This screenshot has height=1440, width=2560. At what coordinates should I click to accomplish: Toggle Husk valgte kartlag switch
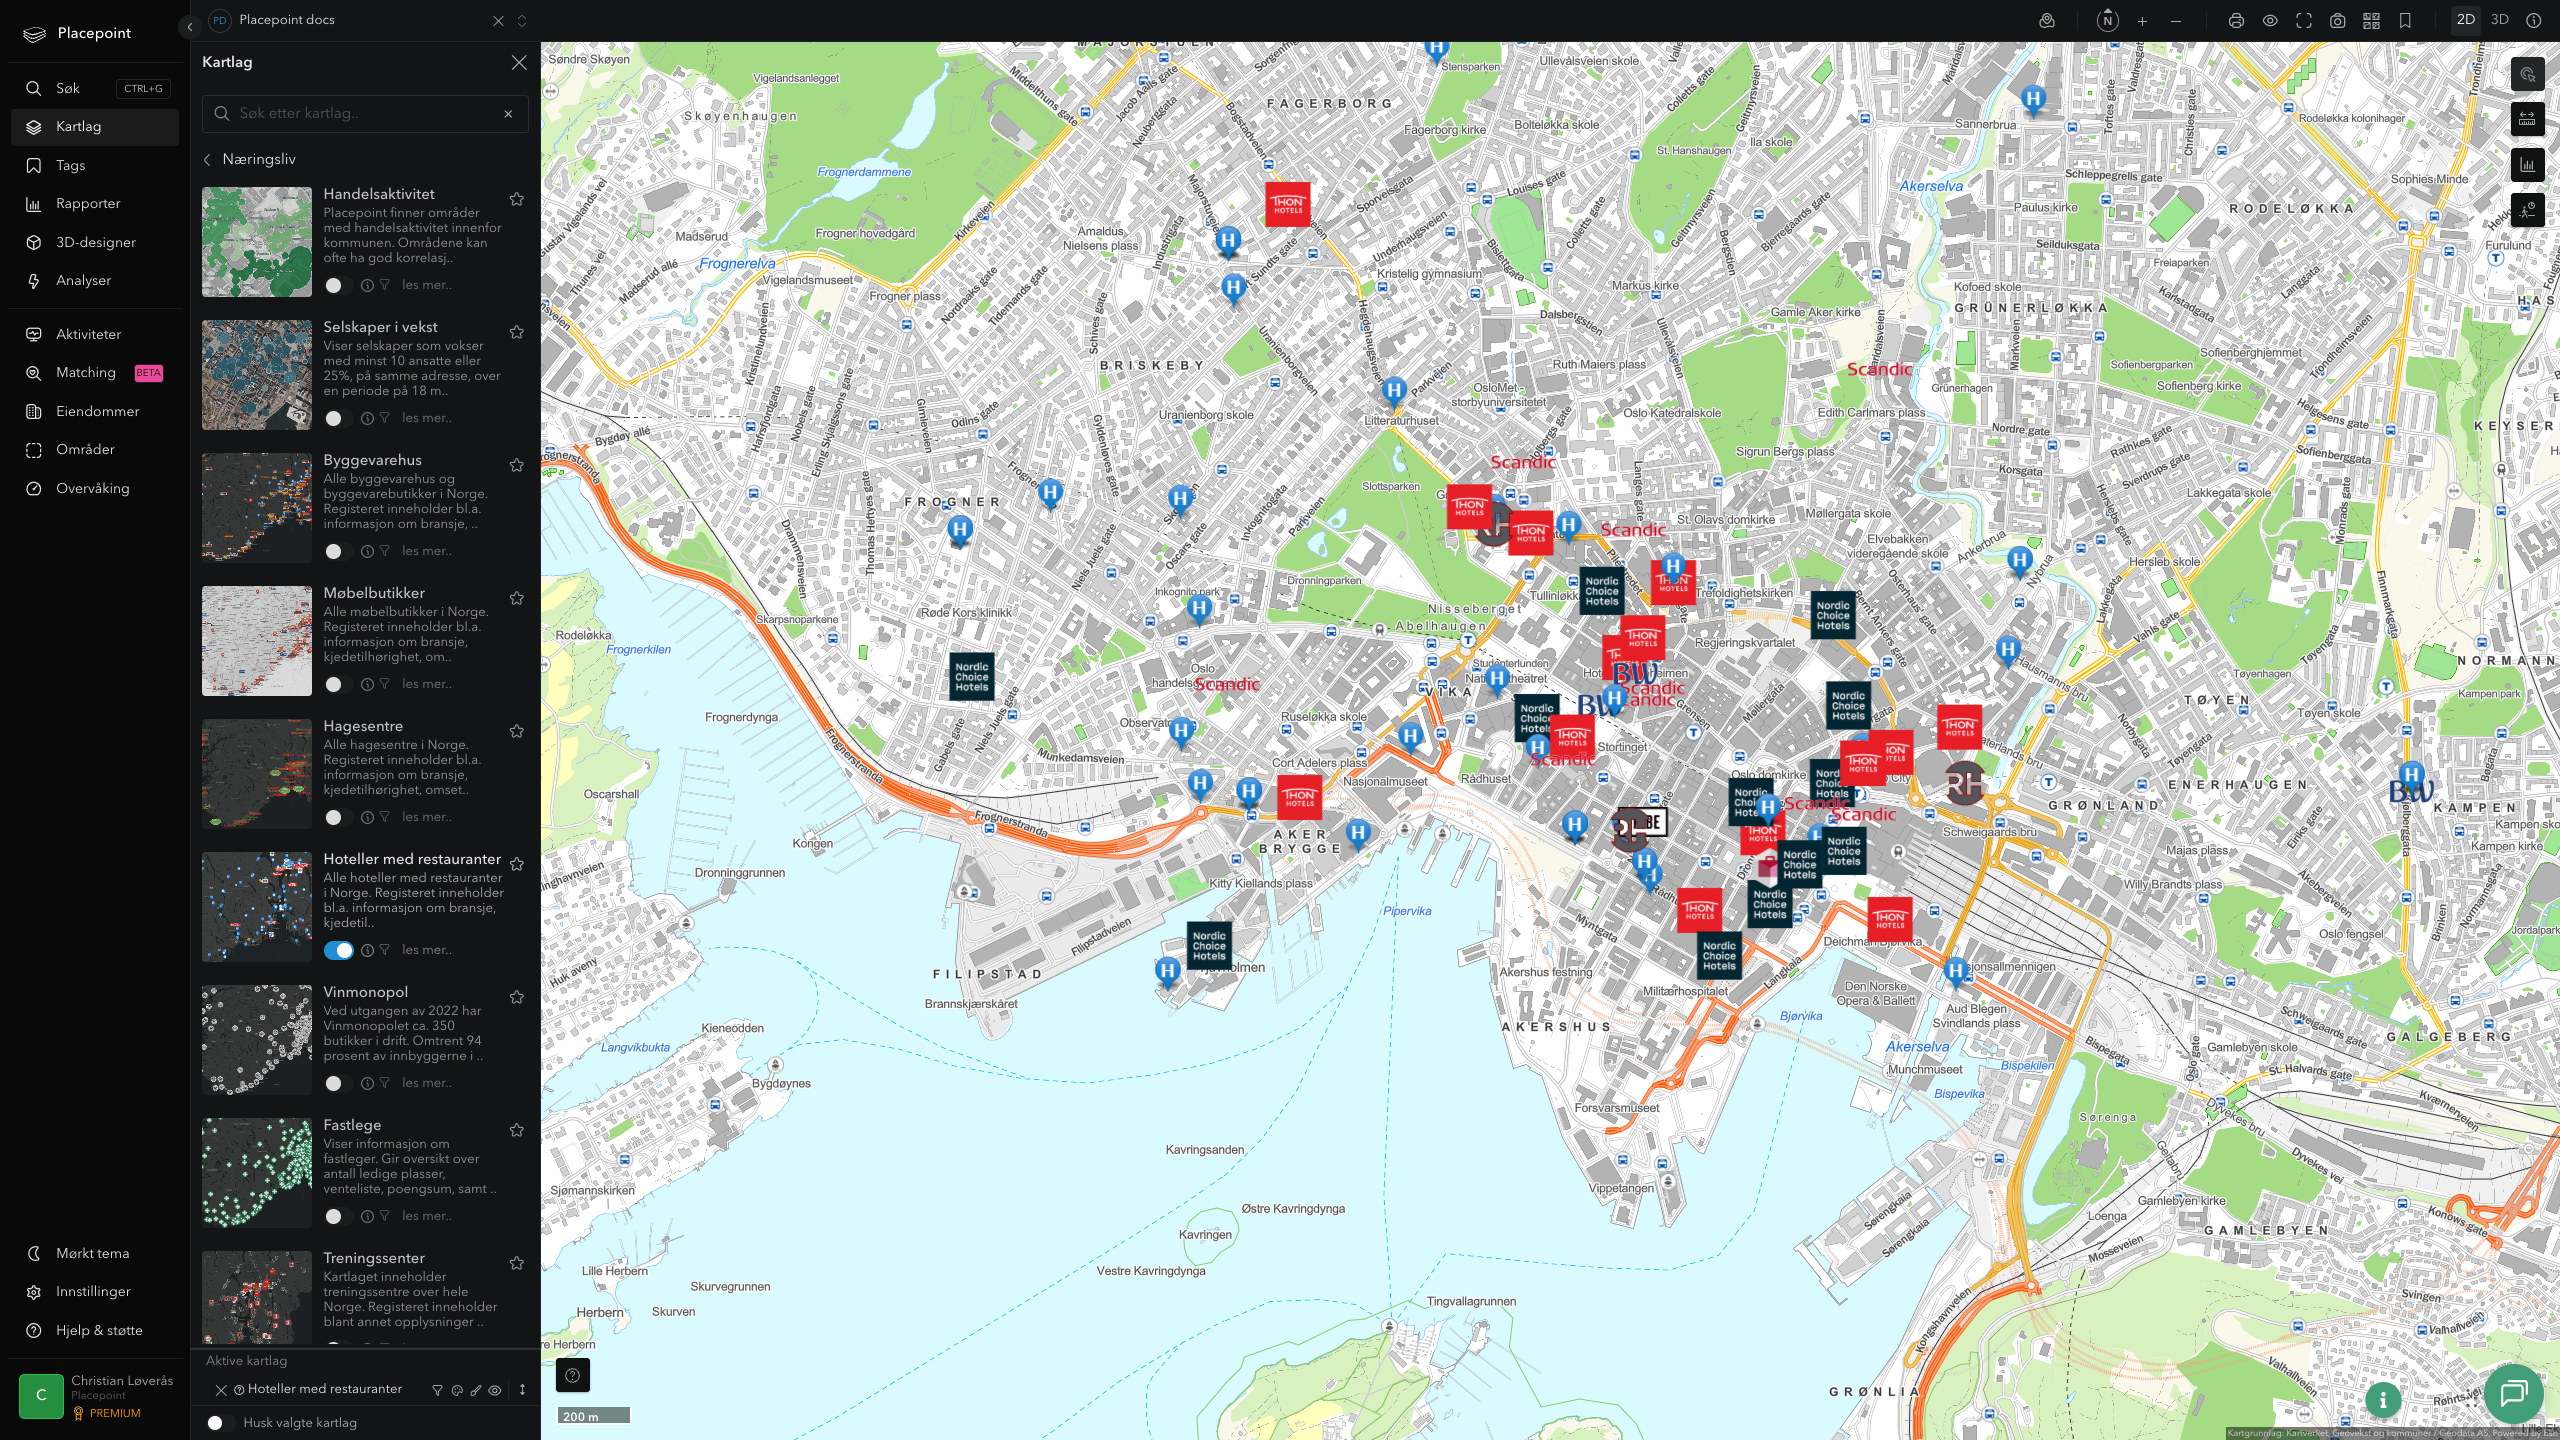220,1423
